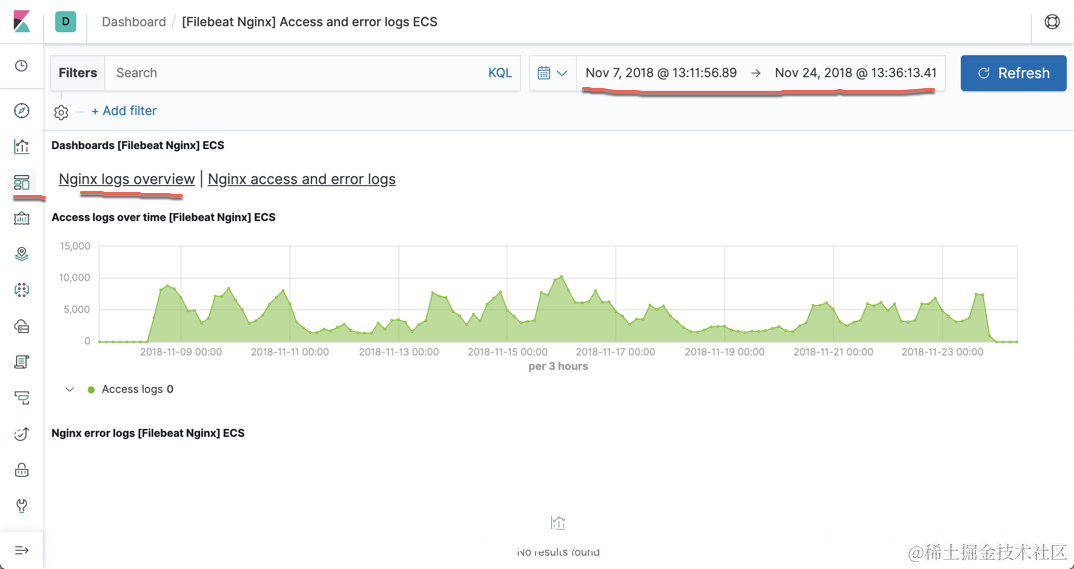1074x569 pixels.
Task: Open Nginx logs overview link
Action: tap(127, 179)
